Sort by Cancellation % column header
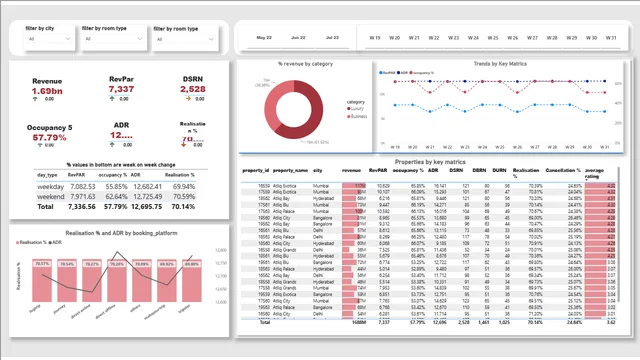This screenshot has height=360, width=640. [x=563, y=170]
